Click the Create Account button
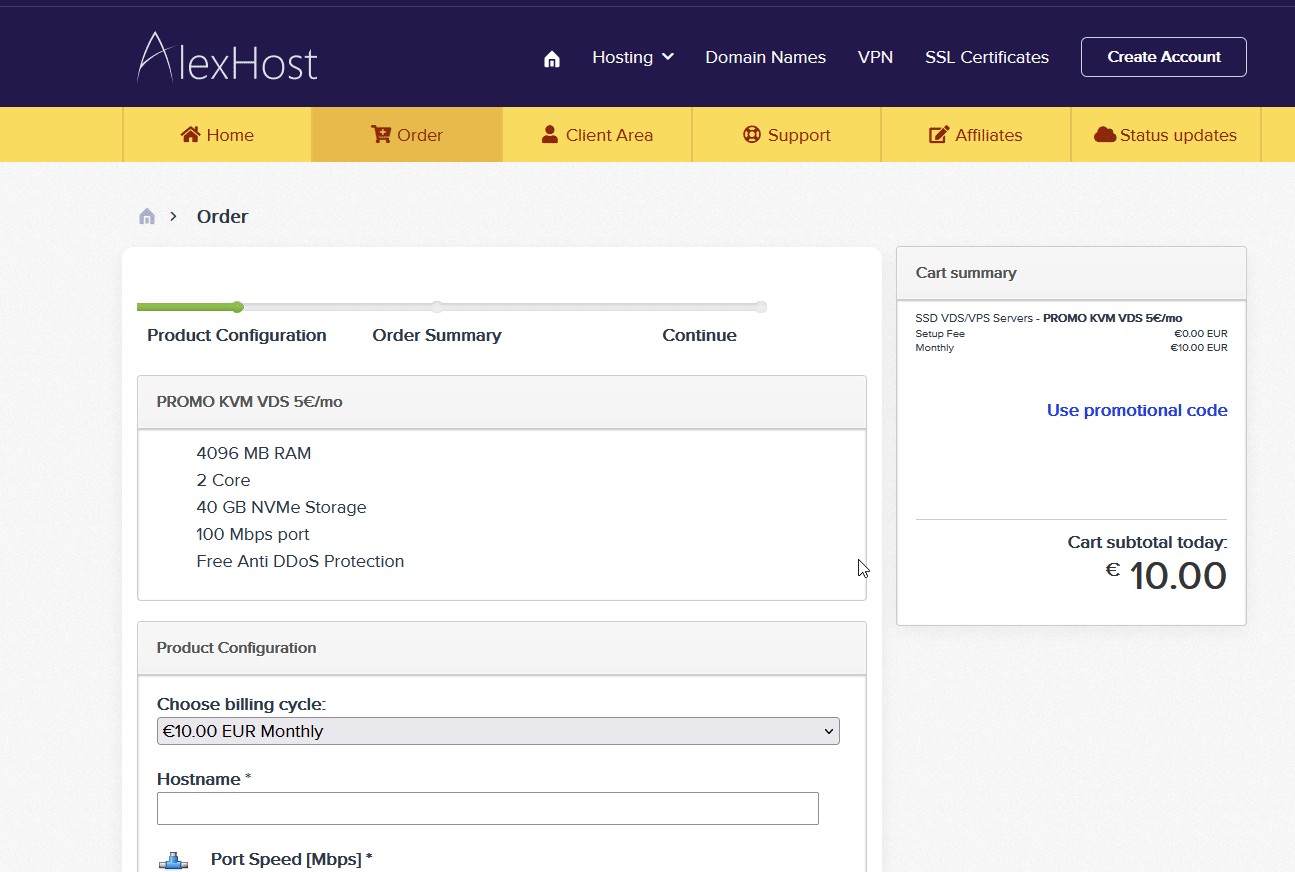 (x=1164, y=57)
